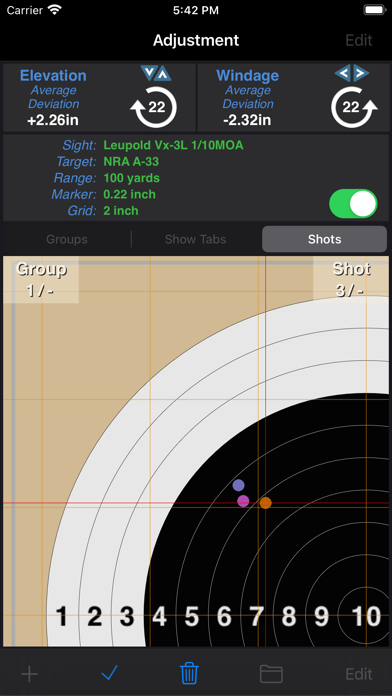Tap the blue checkmark icon
This screenshot has height=696, width=392.
109,674
